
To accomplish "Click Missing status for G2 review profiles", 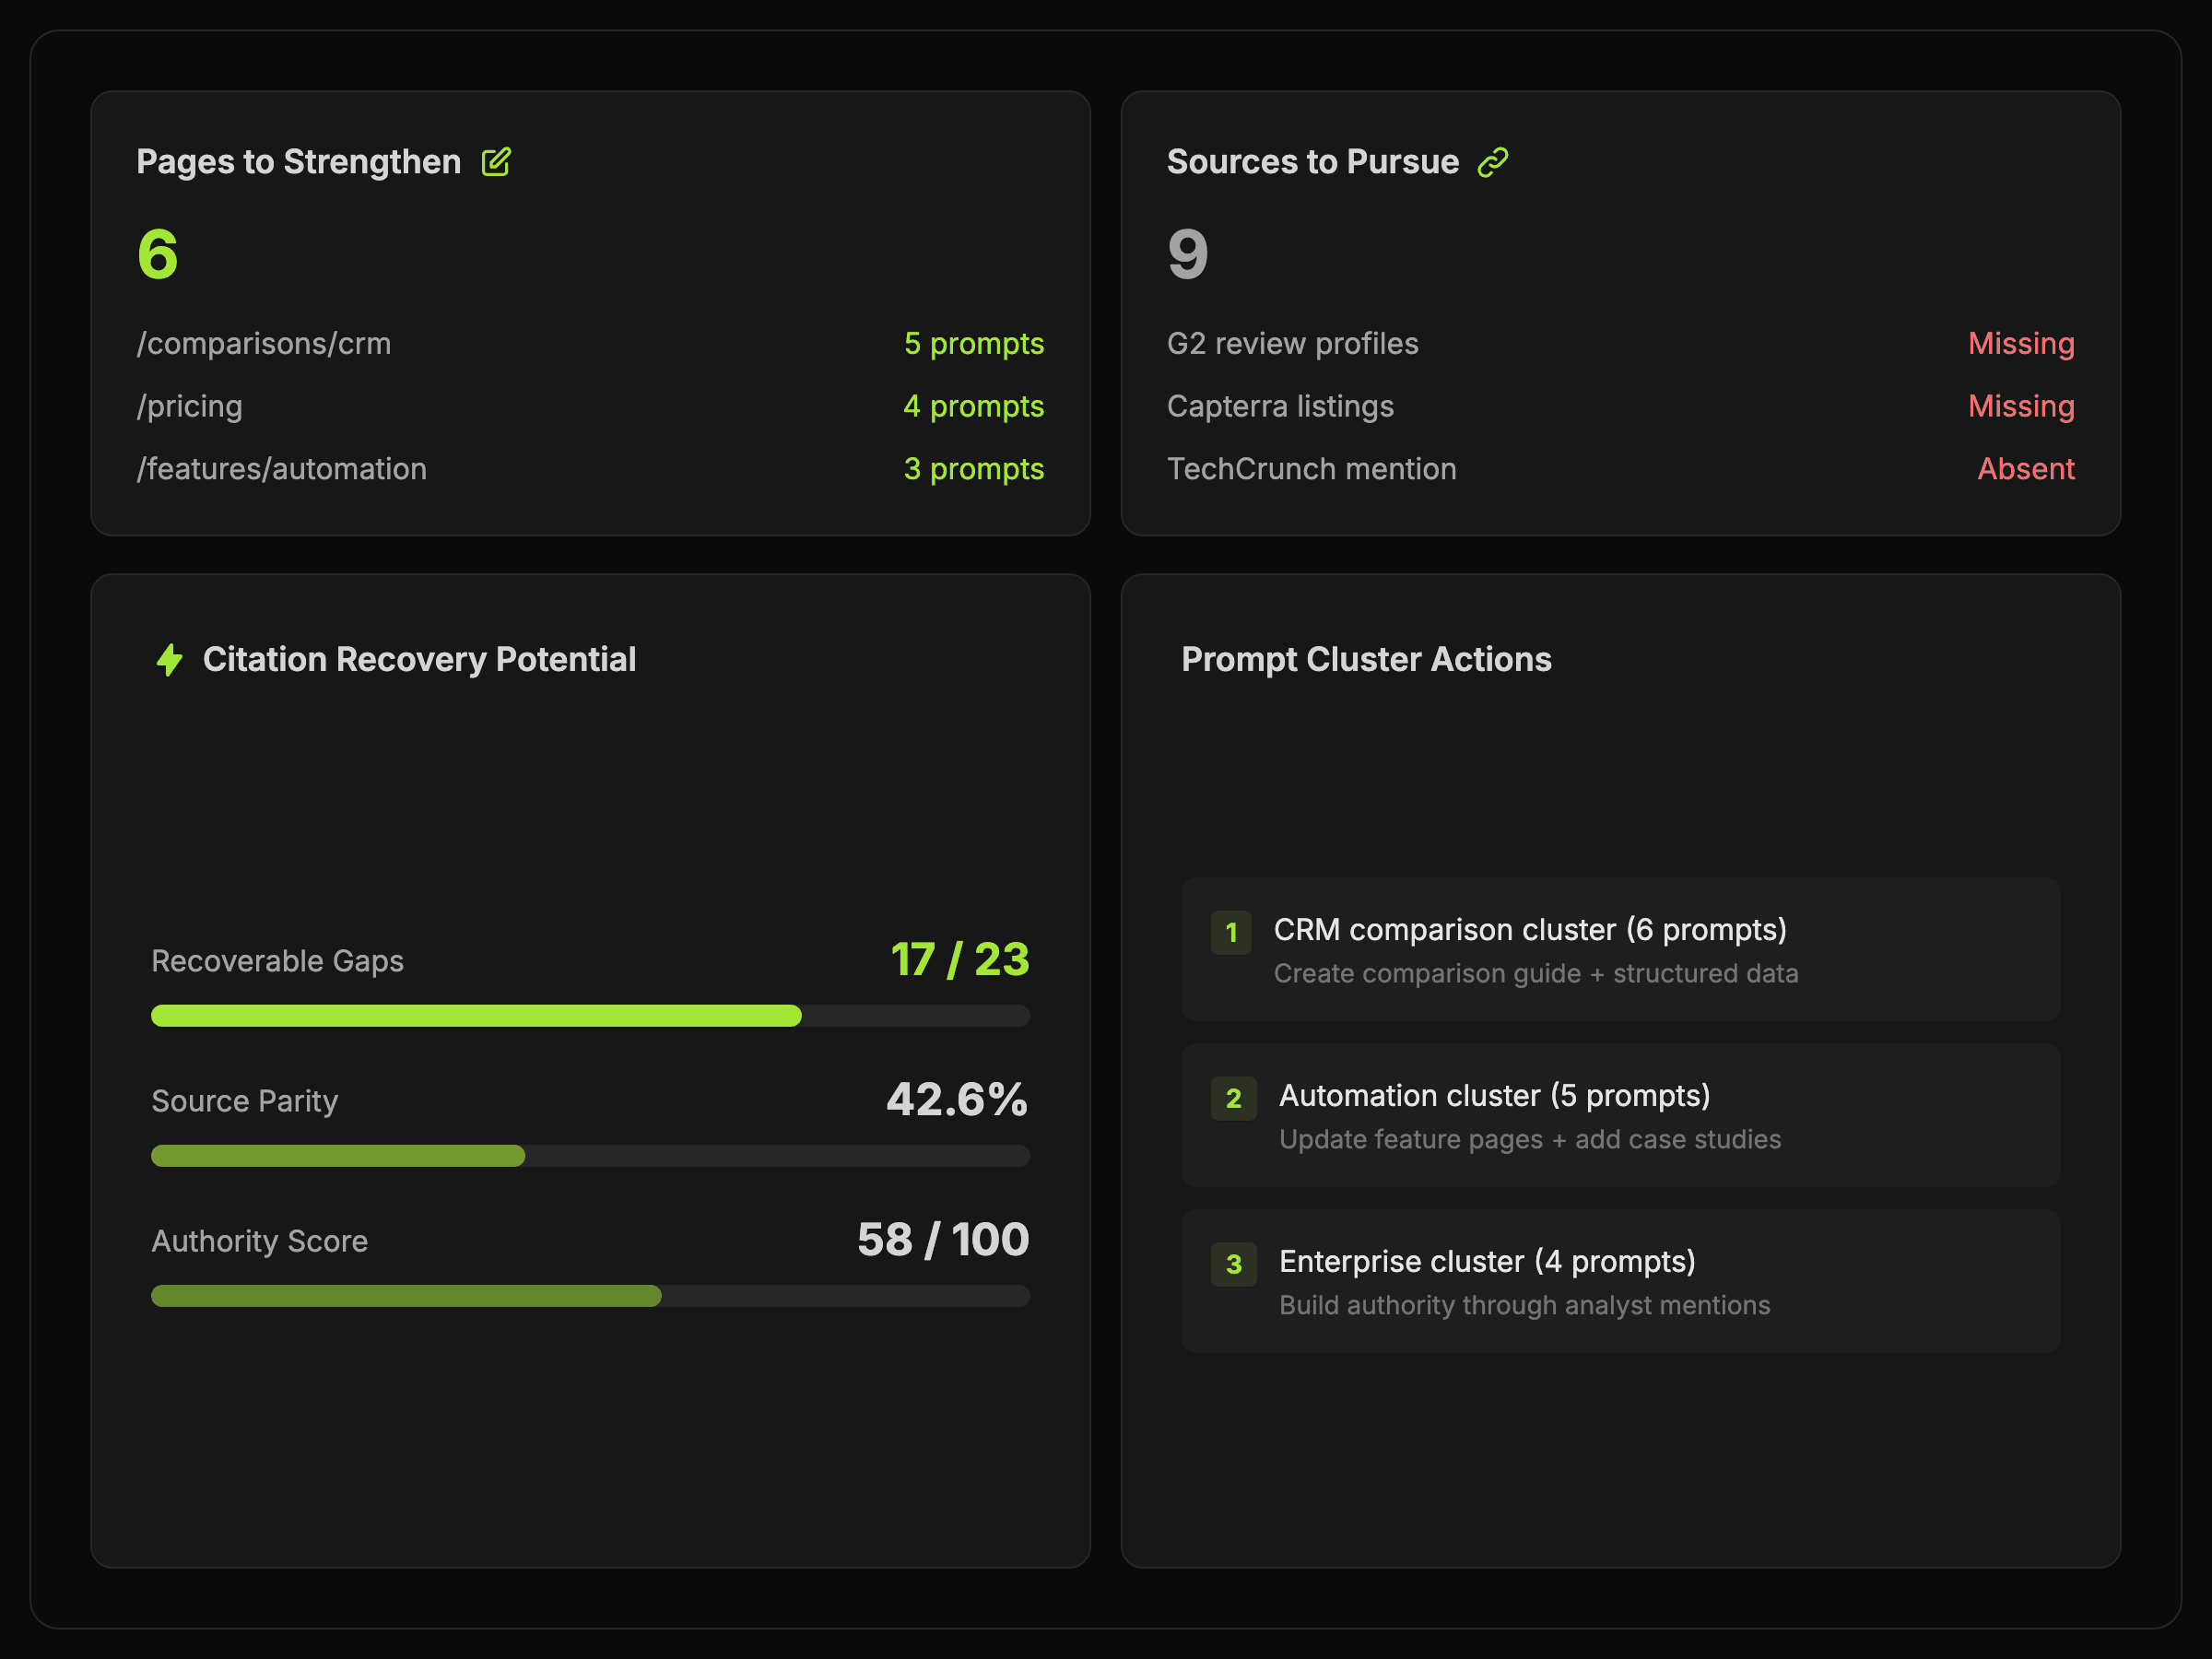I will point(2020,344).
